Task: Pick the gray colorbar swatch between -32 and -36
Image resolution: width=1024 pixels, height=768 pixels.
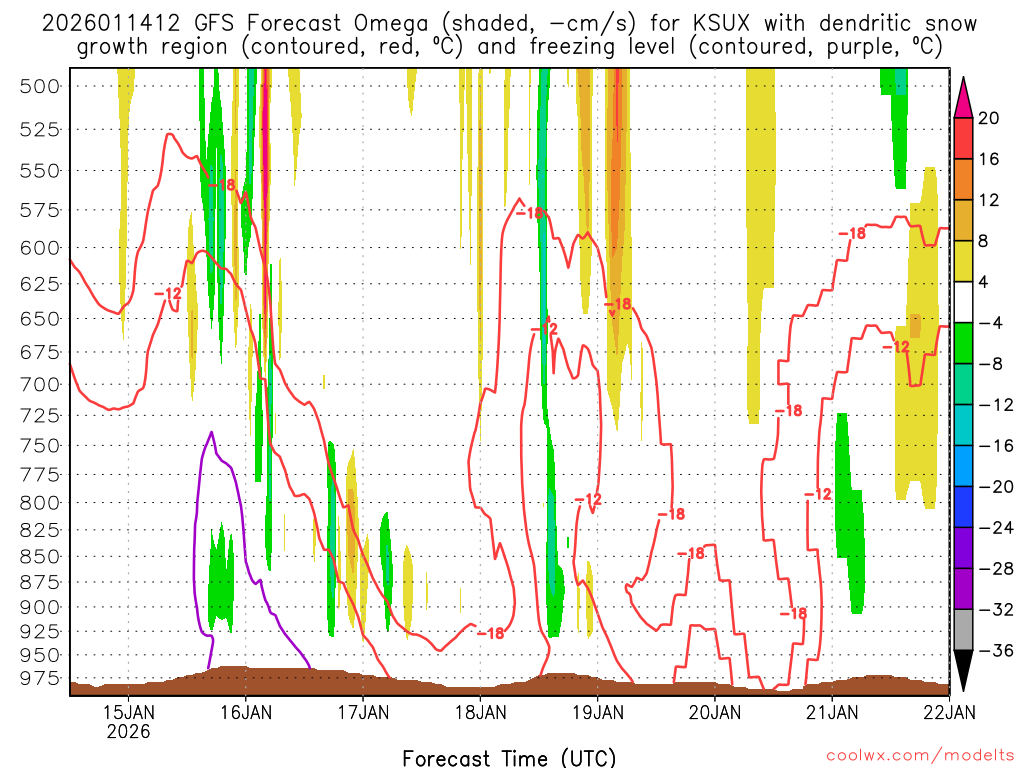Action: pos(963,630)
